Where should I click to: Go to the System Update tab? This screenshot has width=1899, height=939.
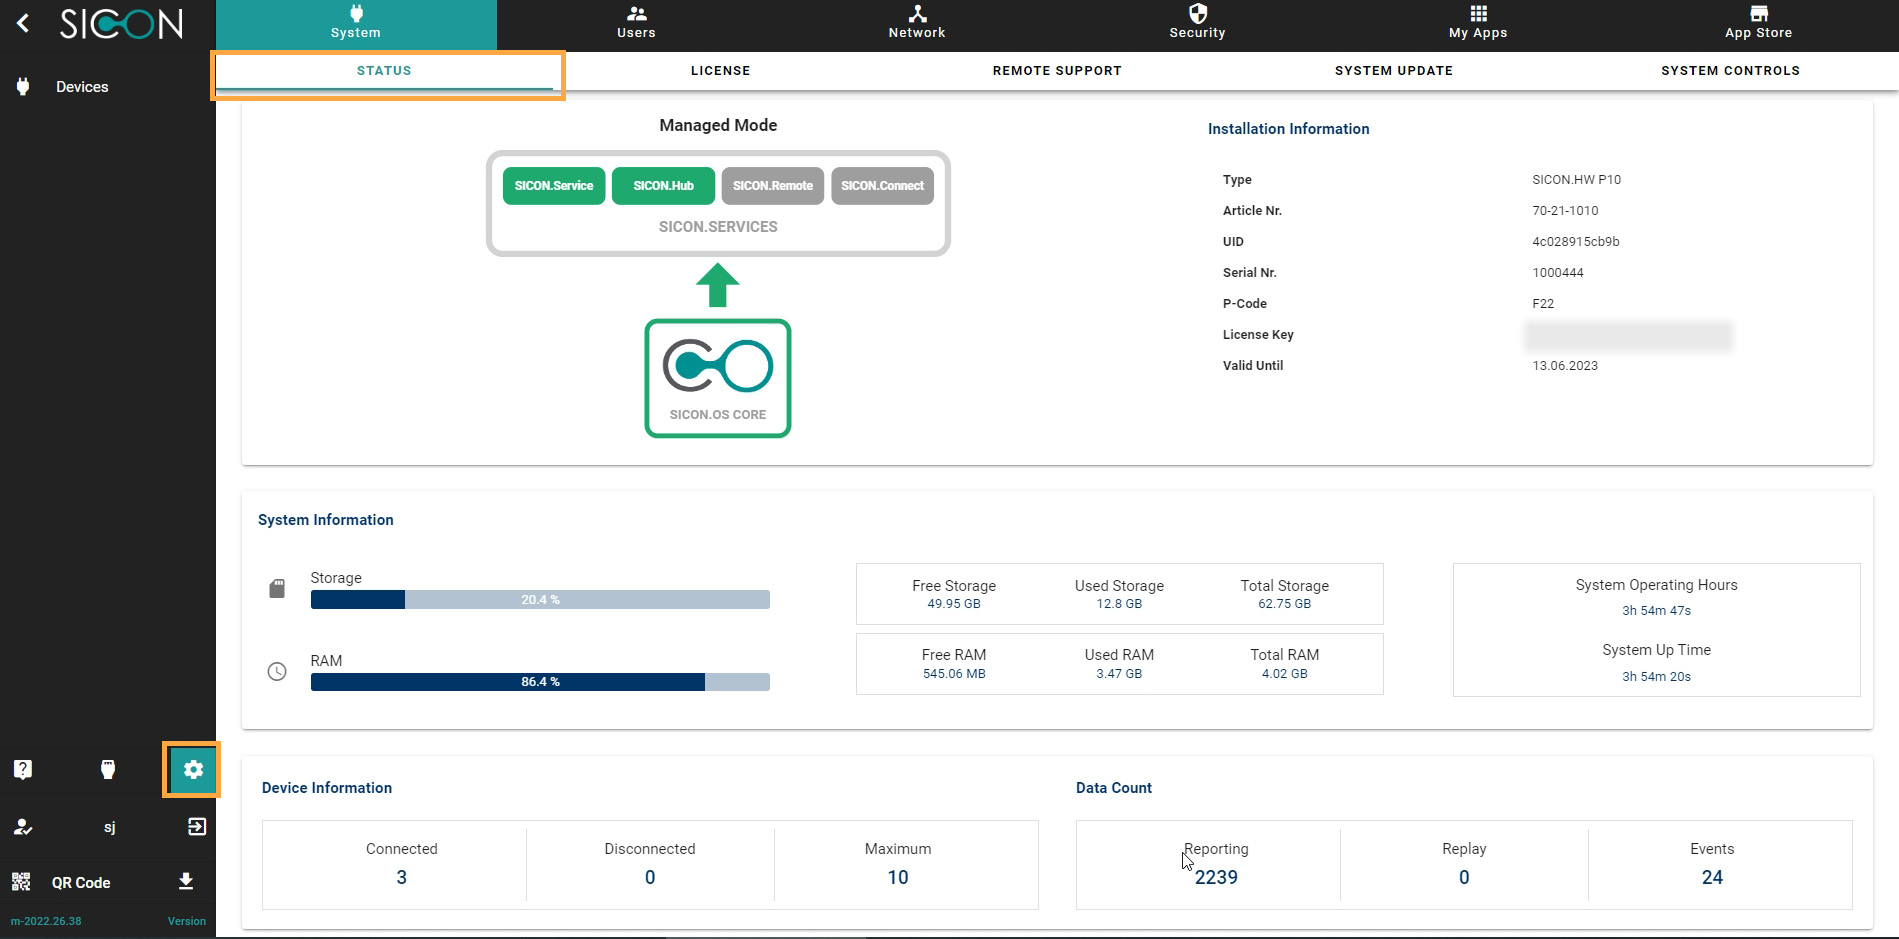[x=1393, y=71]
